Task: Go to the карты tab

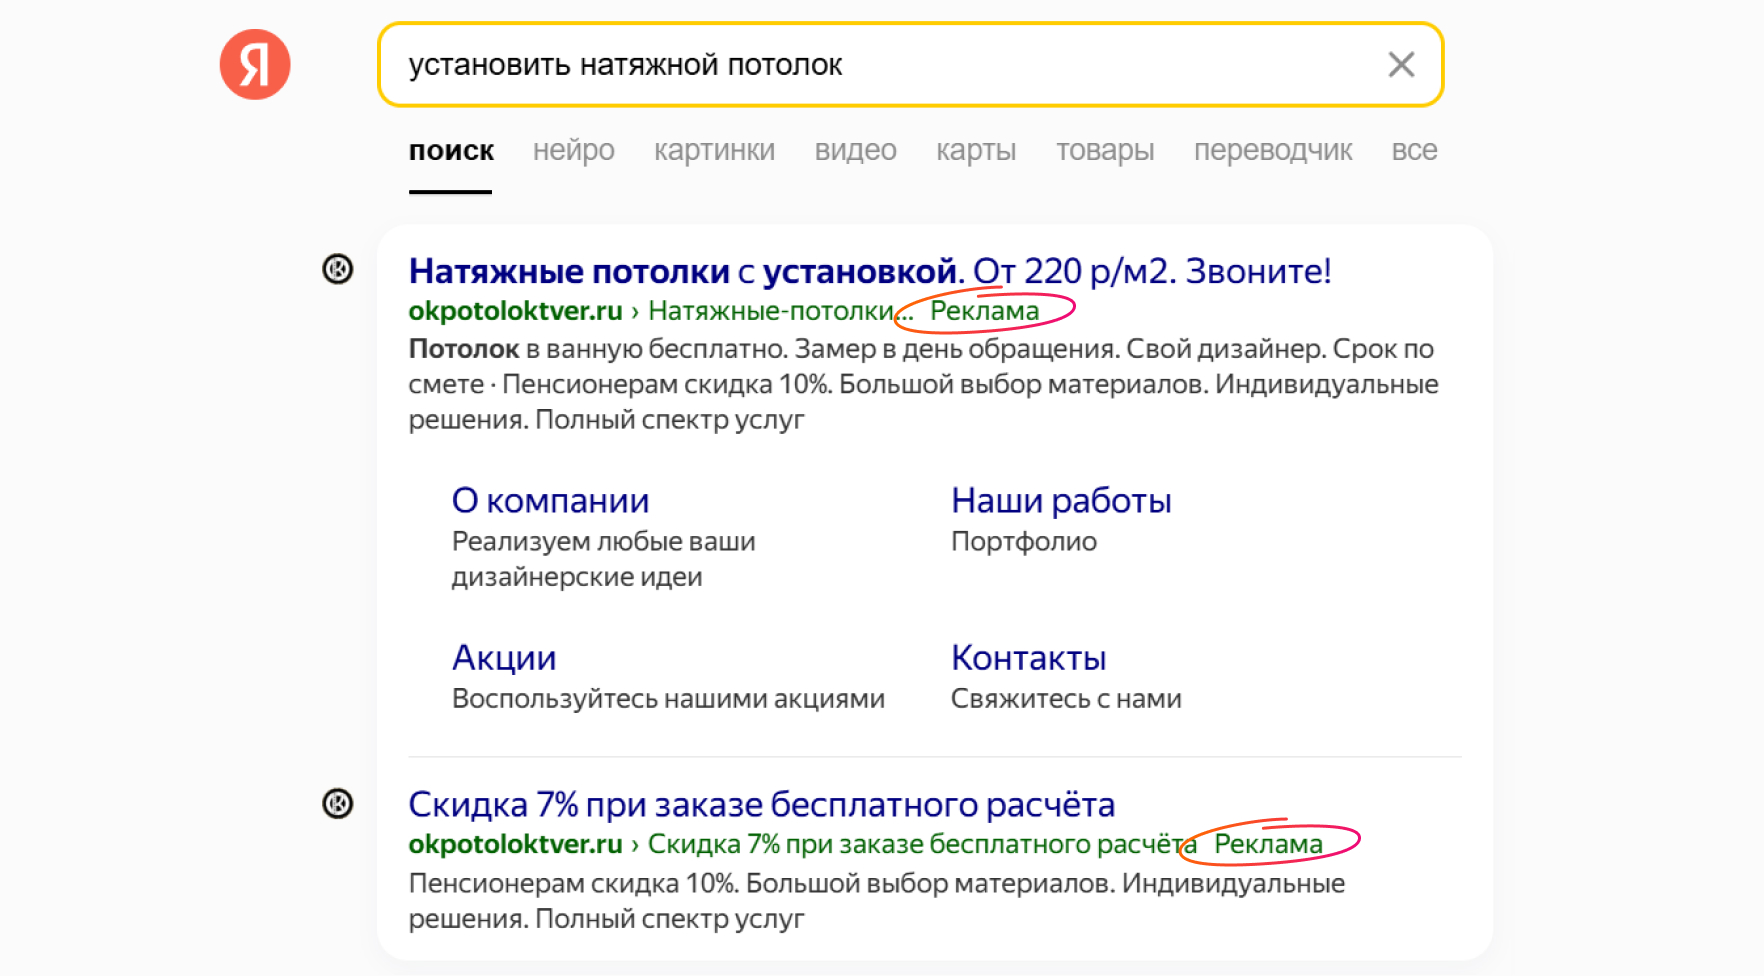Action: click(x=975, y=150)
